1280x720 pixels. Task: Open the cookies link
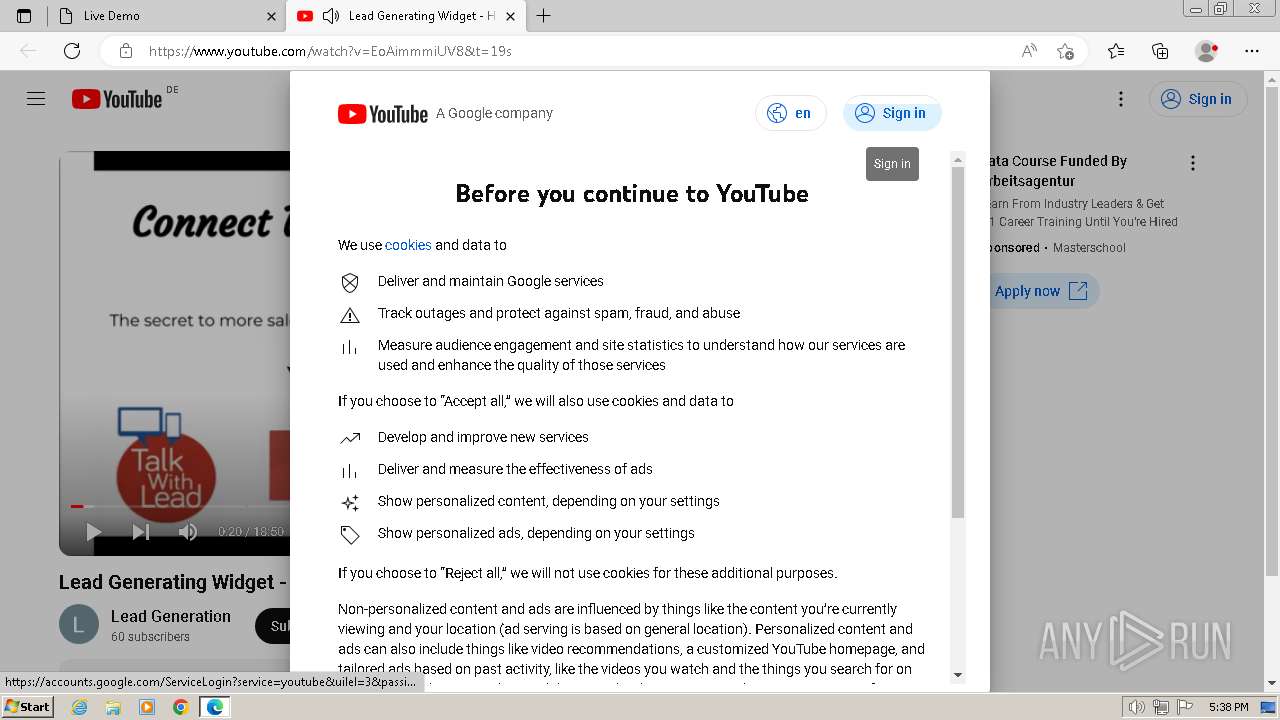[408, 245]
